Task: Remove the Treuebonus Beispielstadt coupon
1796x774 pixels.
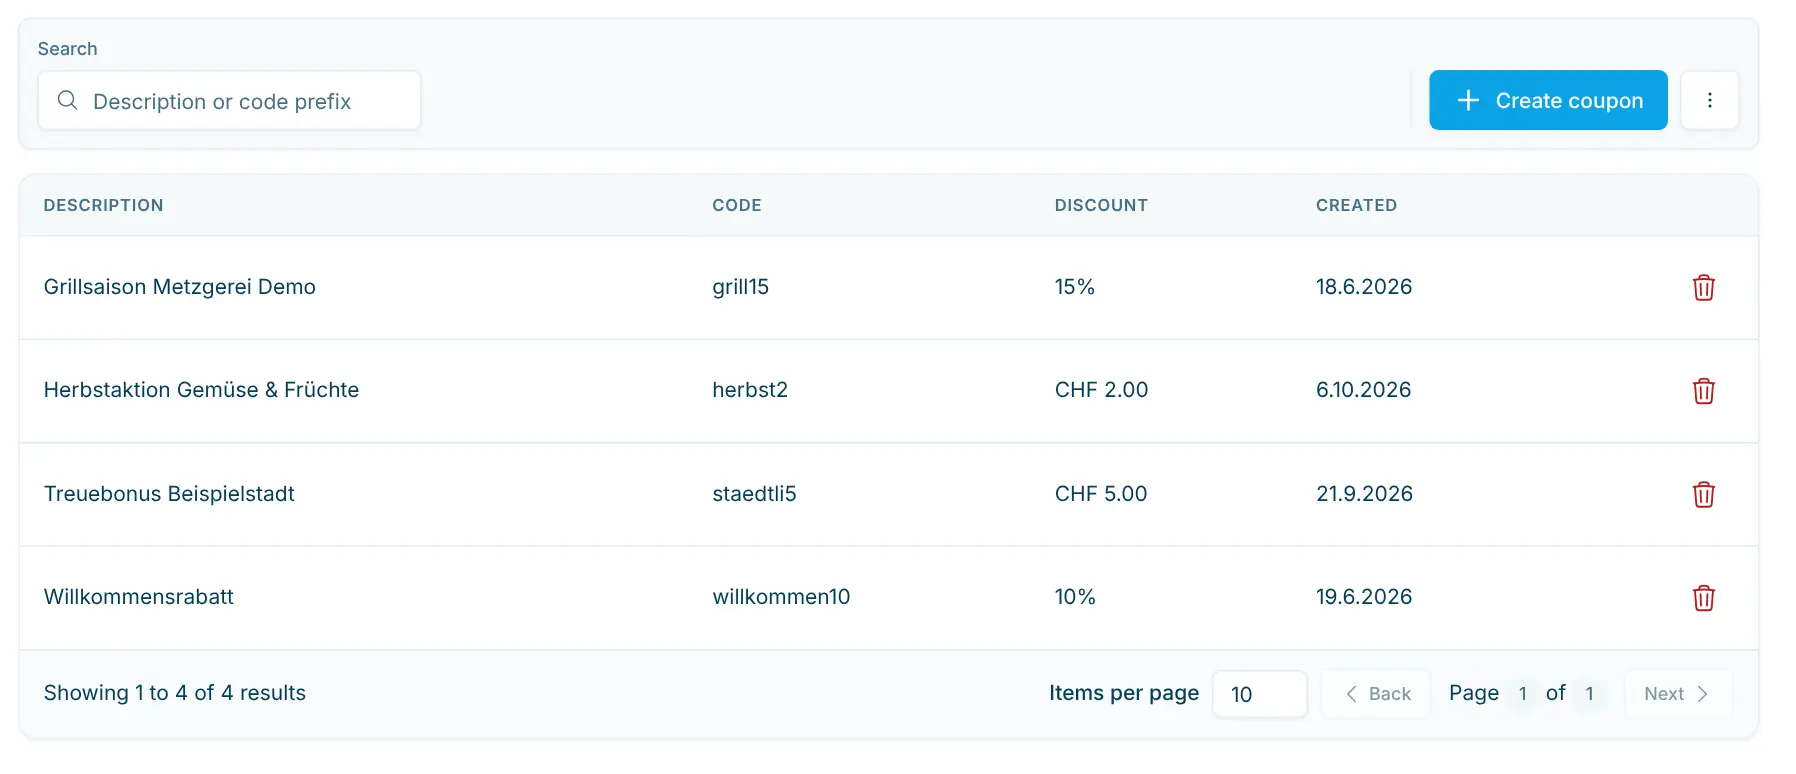Action: [1703, 495]
